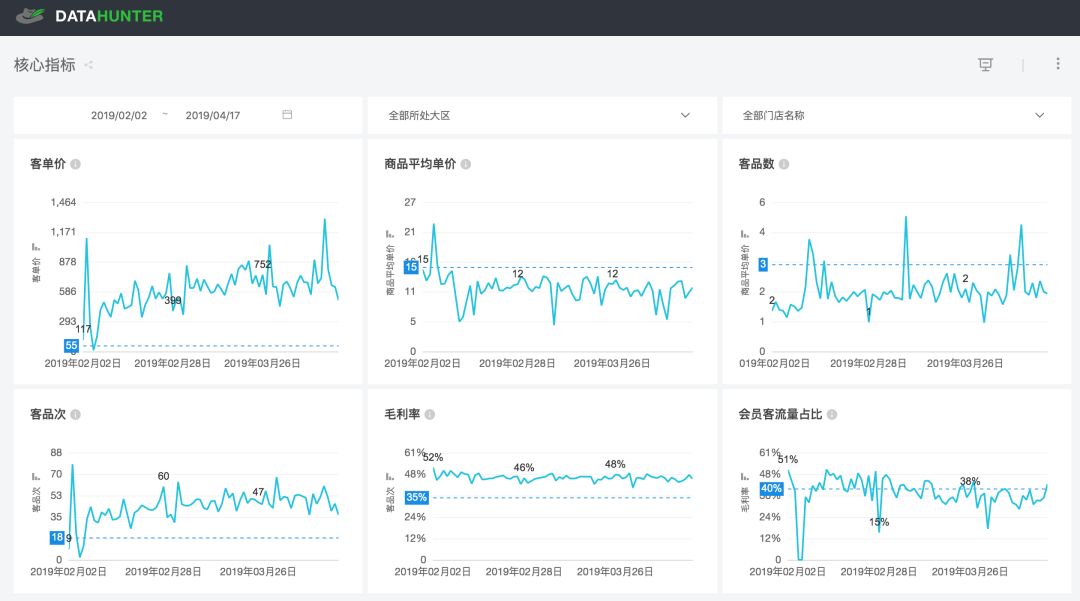Image resolution: width=1080 pixels, height=601 pixels.
Task: Click the 商品平均单价 chart title
Action: tap(420, 164)
